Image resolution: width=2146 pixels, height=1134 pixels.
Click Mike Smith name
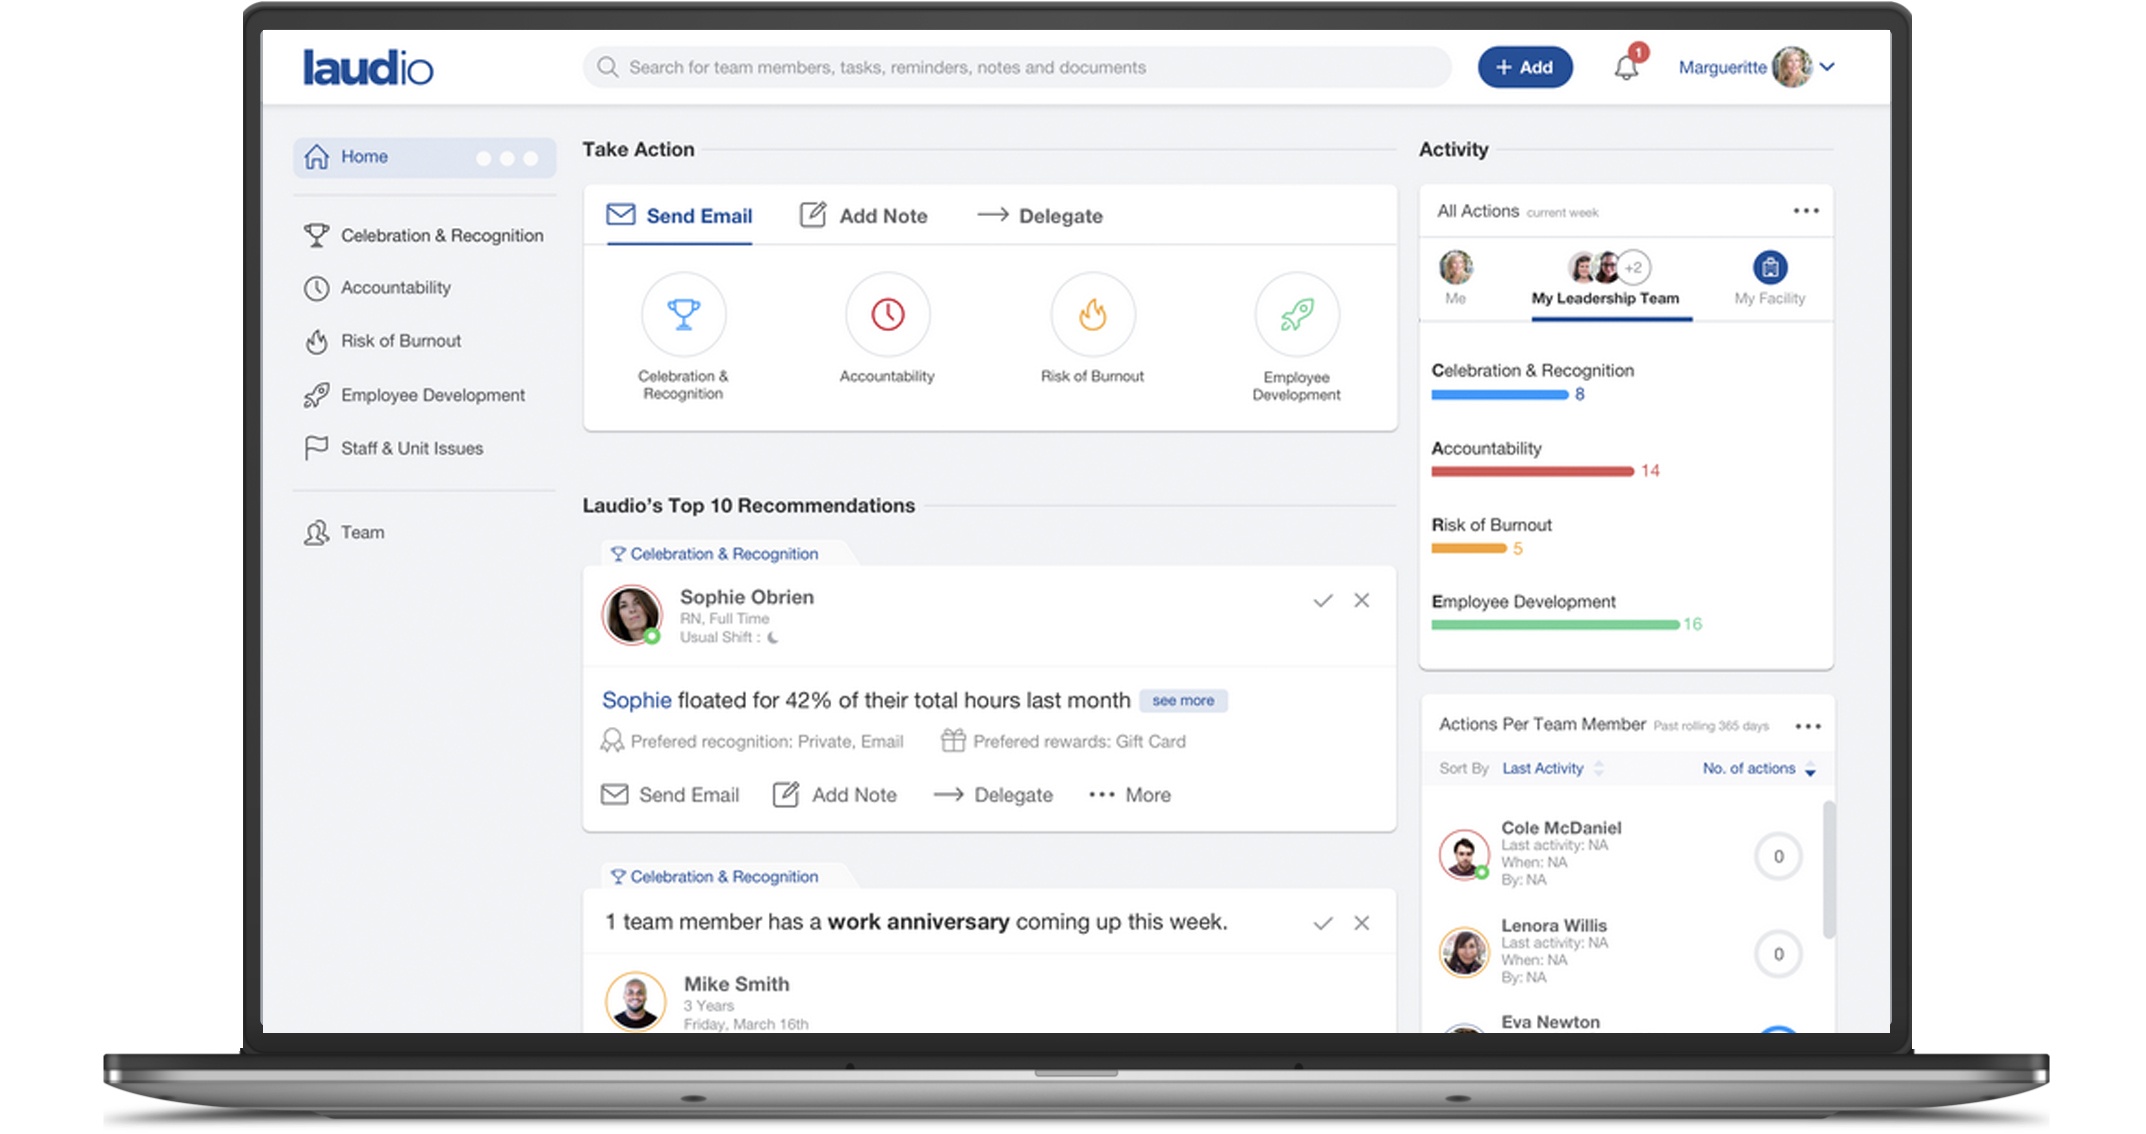pos(737,984)
